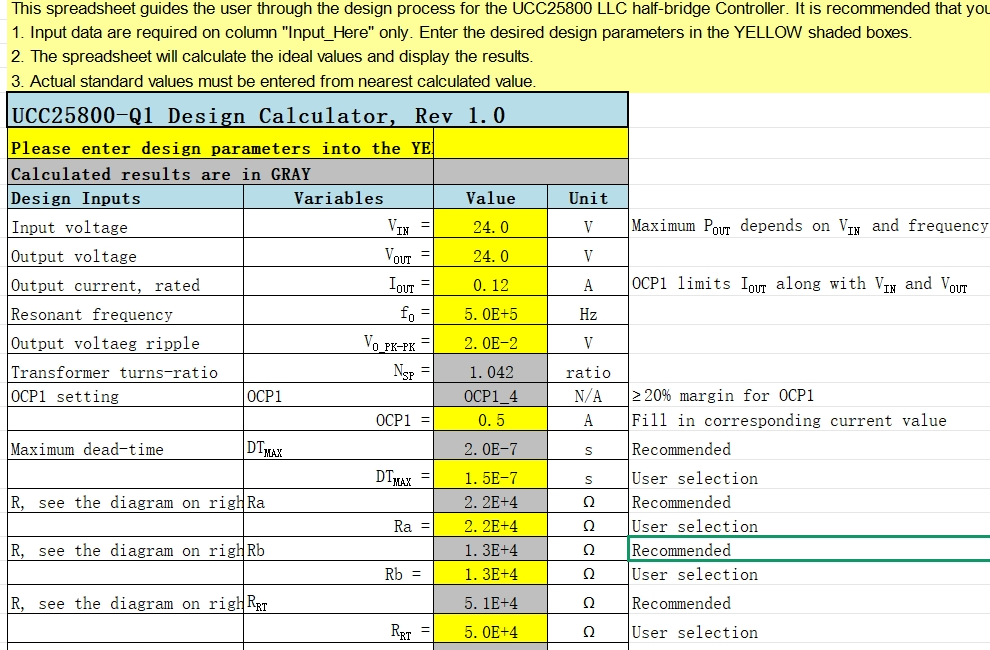This screenshot has width=990, height=650.
Task: Select the UCC25800-Q1 Design Calculator title cell
Action: [317, 111]
